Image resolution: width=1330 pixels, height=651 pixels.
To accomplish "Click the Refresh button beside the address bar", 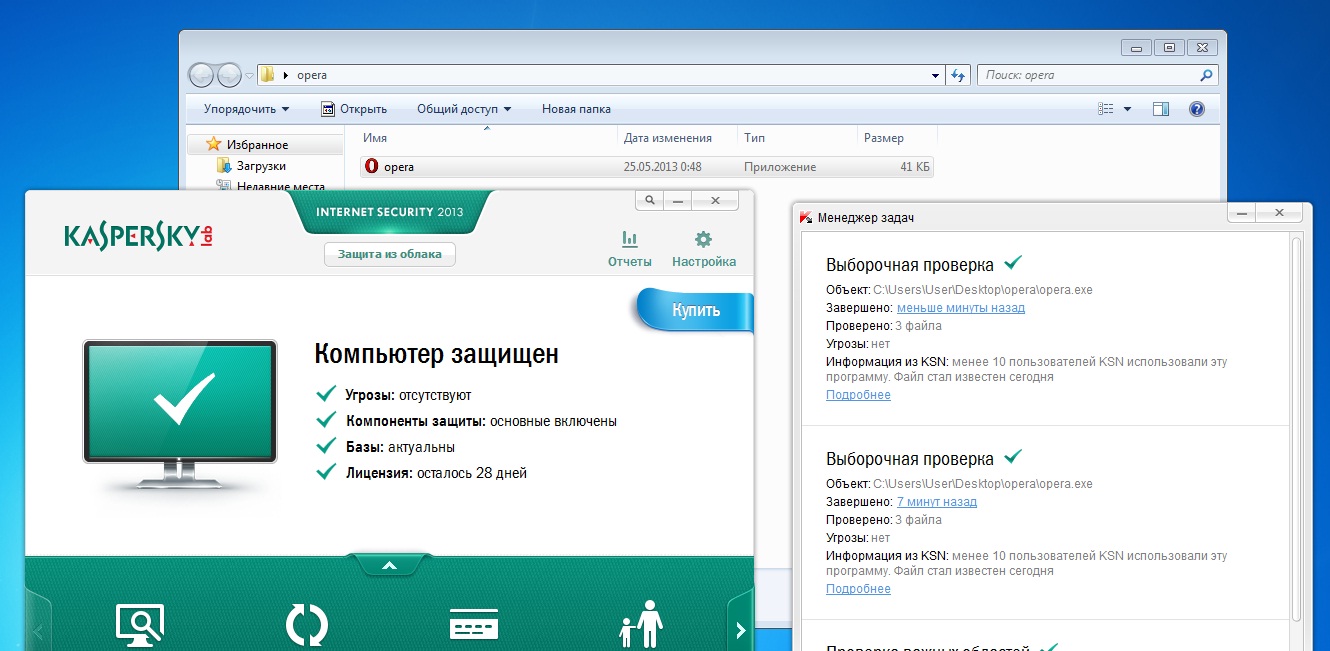I will point(958,75).
